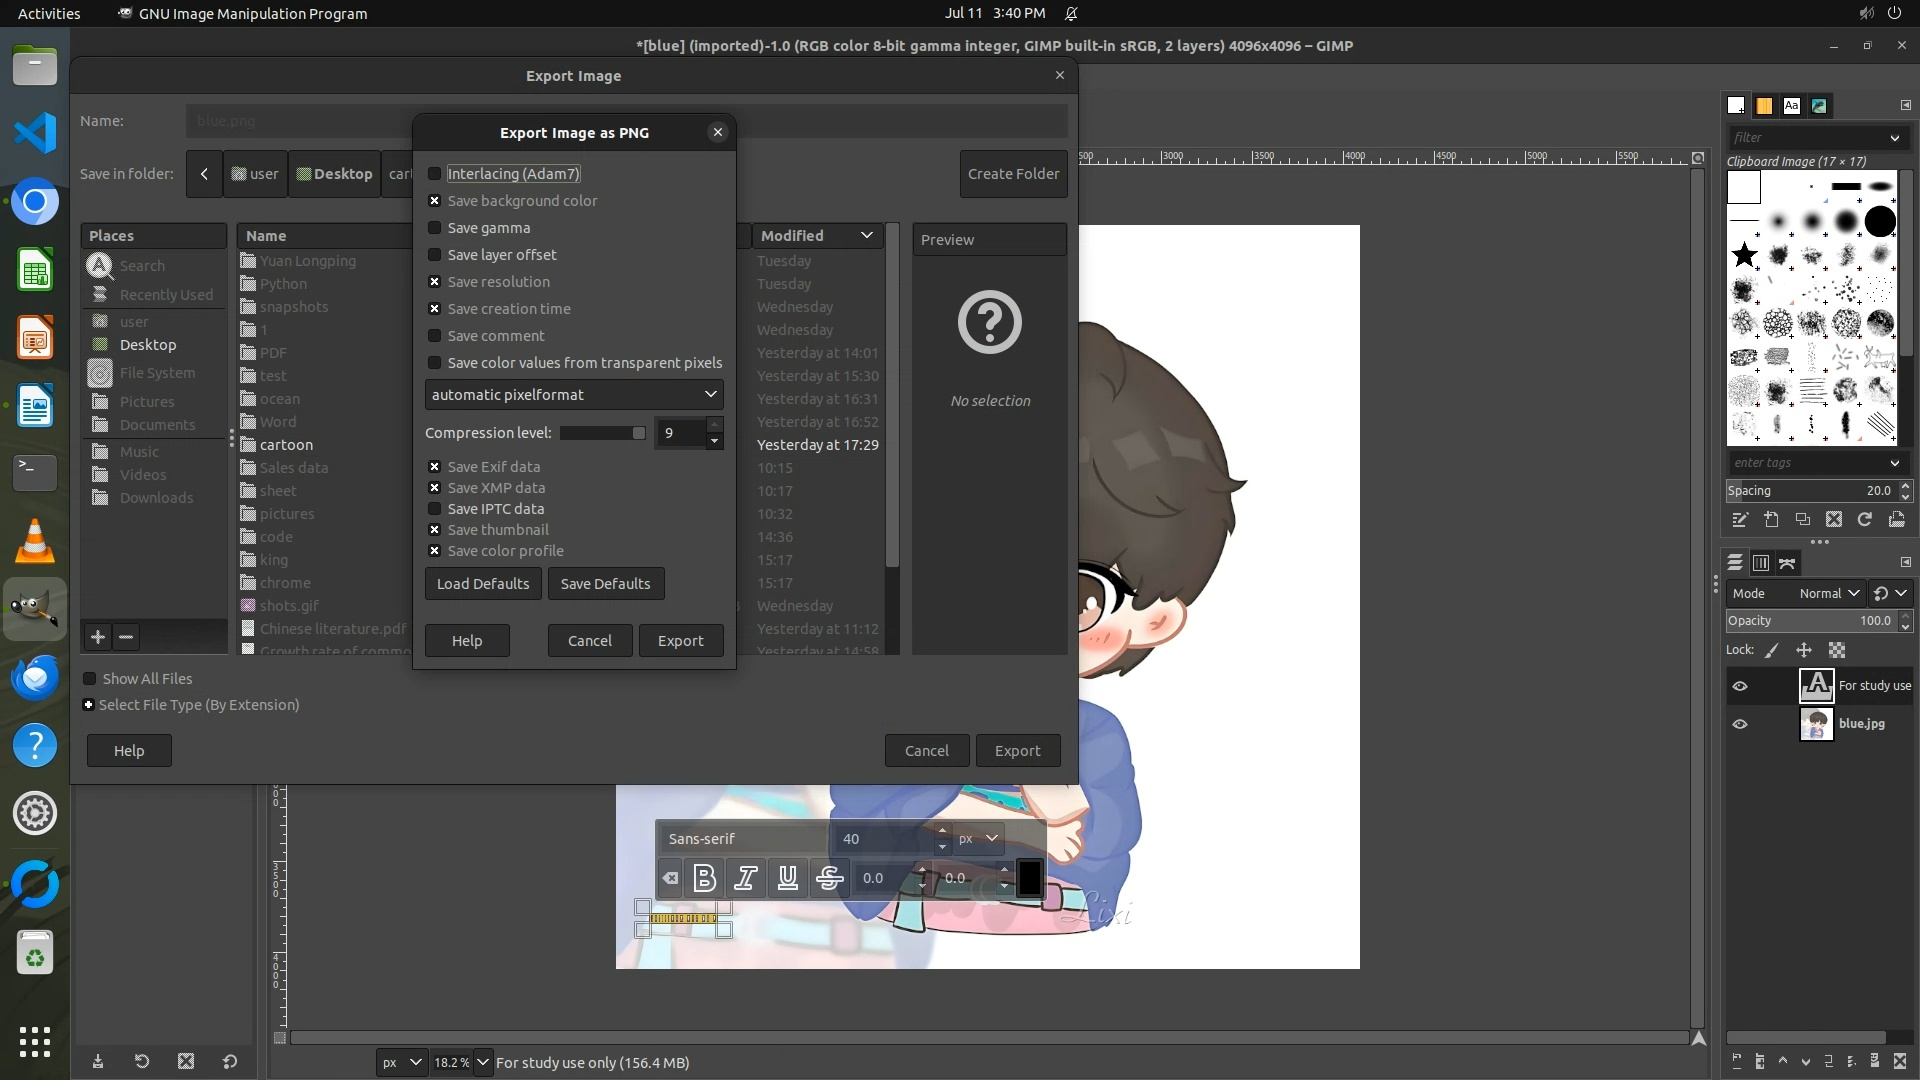Click the Strikethrough text formatting icon
Screen dimensions: 1920x1080
829,878
